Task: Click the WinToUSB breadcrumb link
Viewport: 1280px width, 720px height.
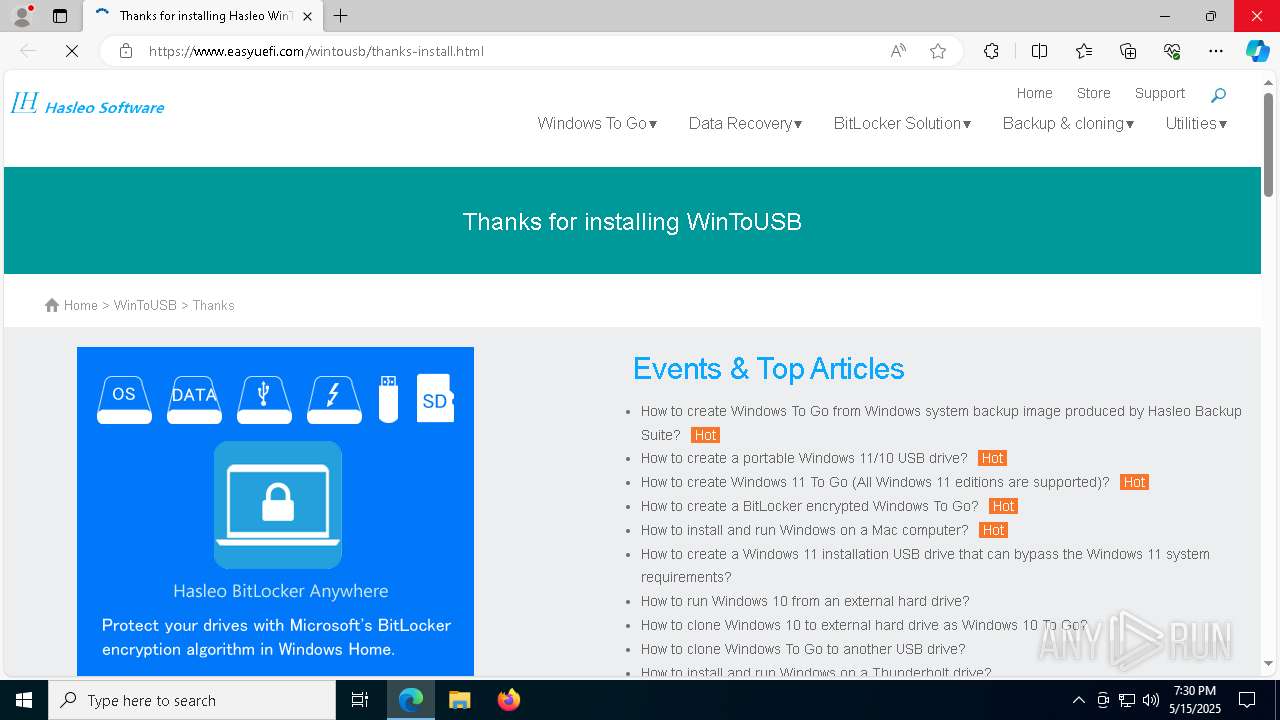Action: pyautogui.click(x=145, y=305)
